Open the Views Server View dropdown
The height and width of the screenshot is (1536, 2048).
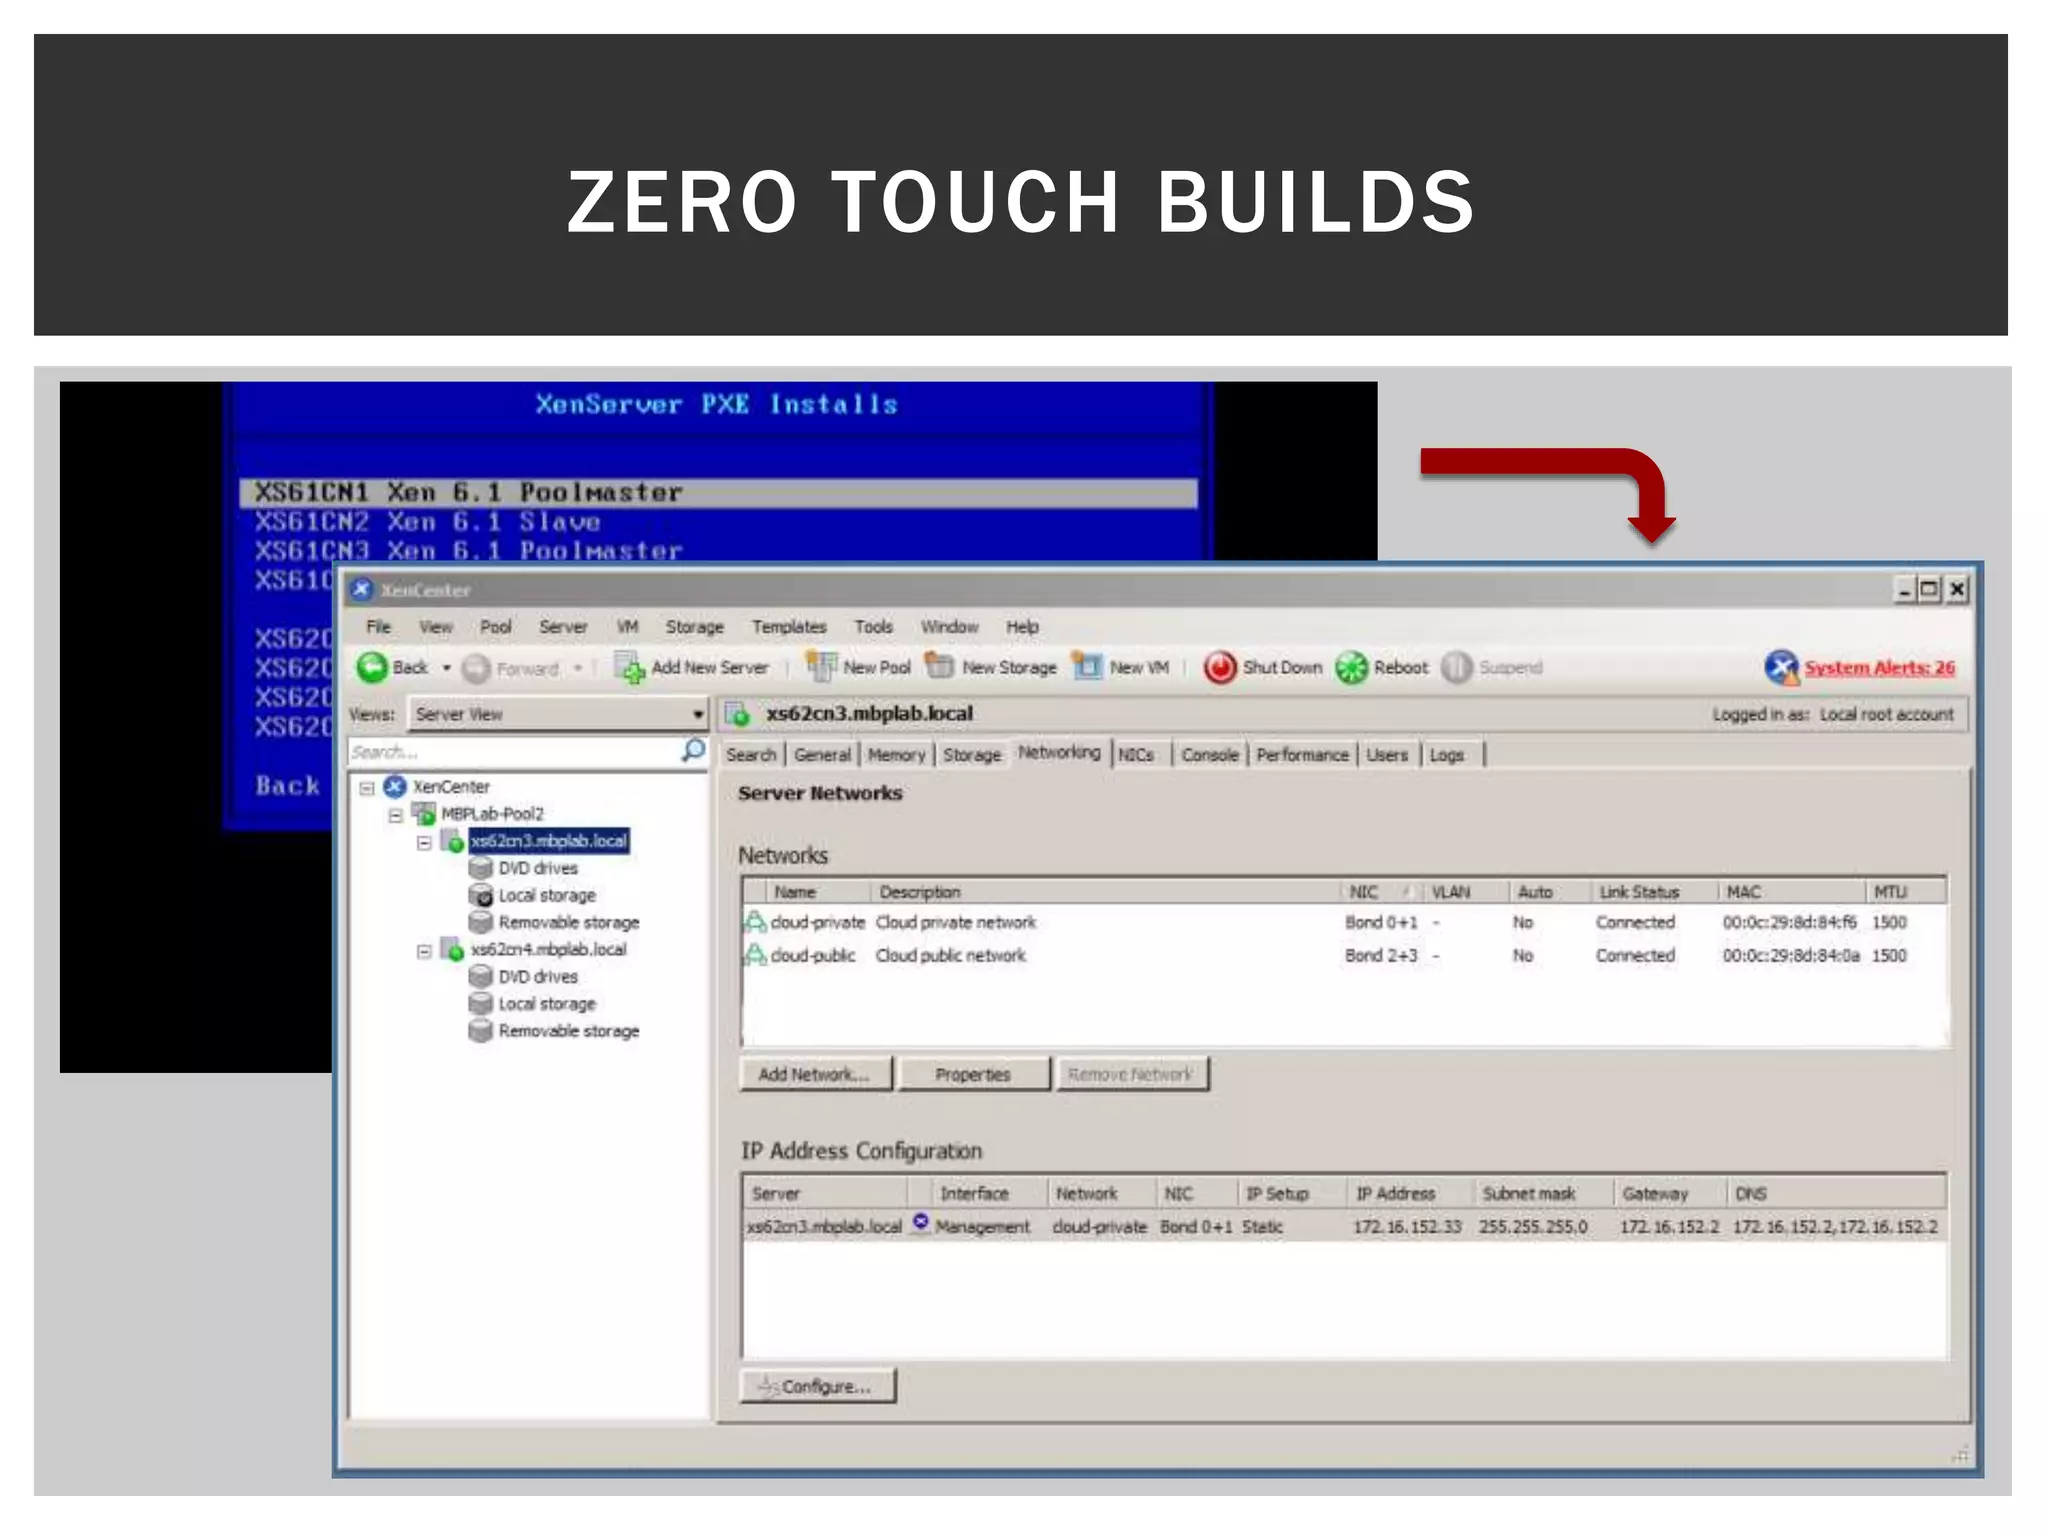tap(559, 714)
